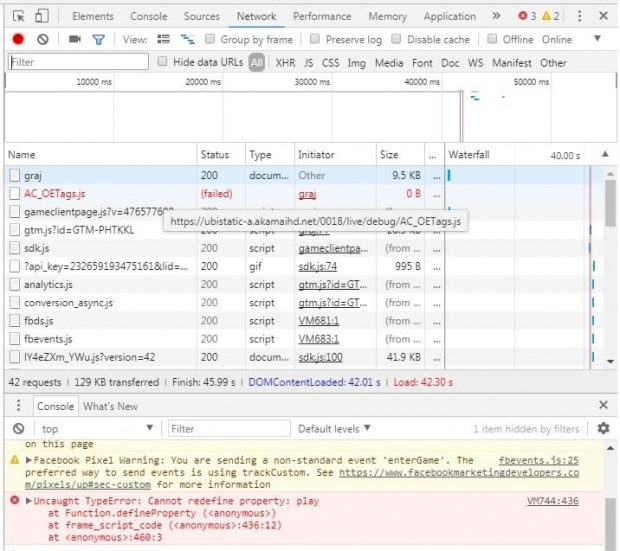Select the file icon beside analytics.js
Image resolution: width=620 pixels, height=551 pixels.
(x=15, y=284)
